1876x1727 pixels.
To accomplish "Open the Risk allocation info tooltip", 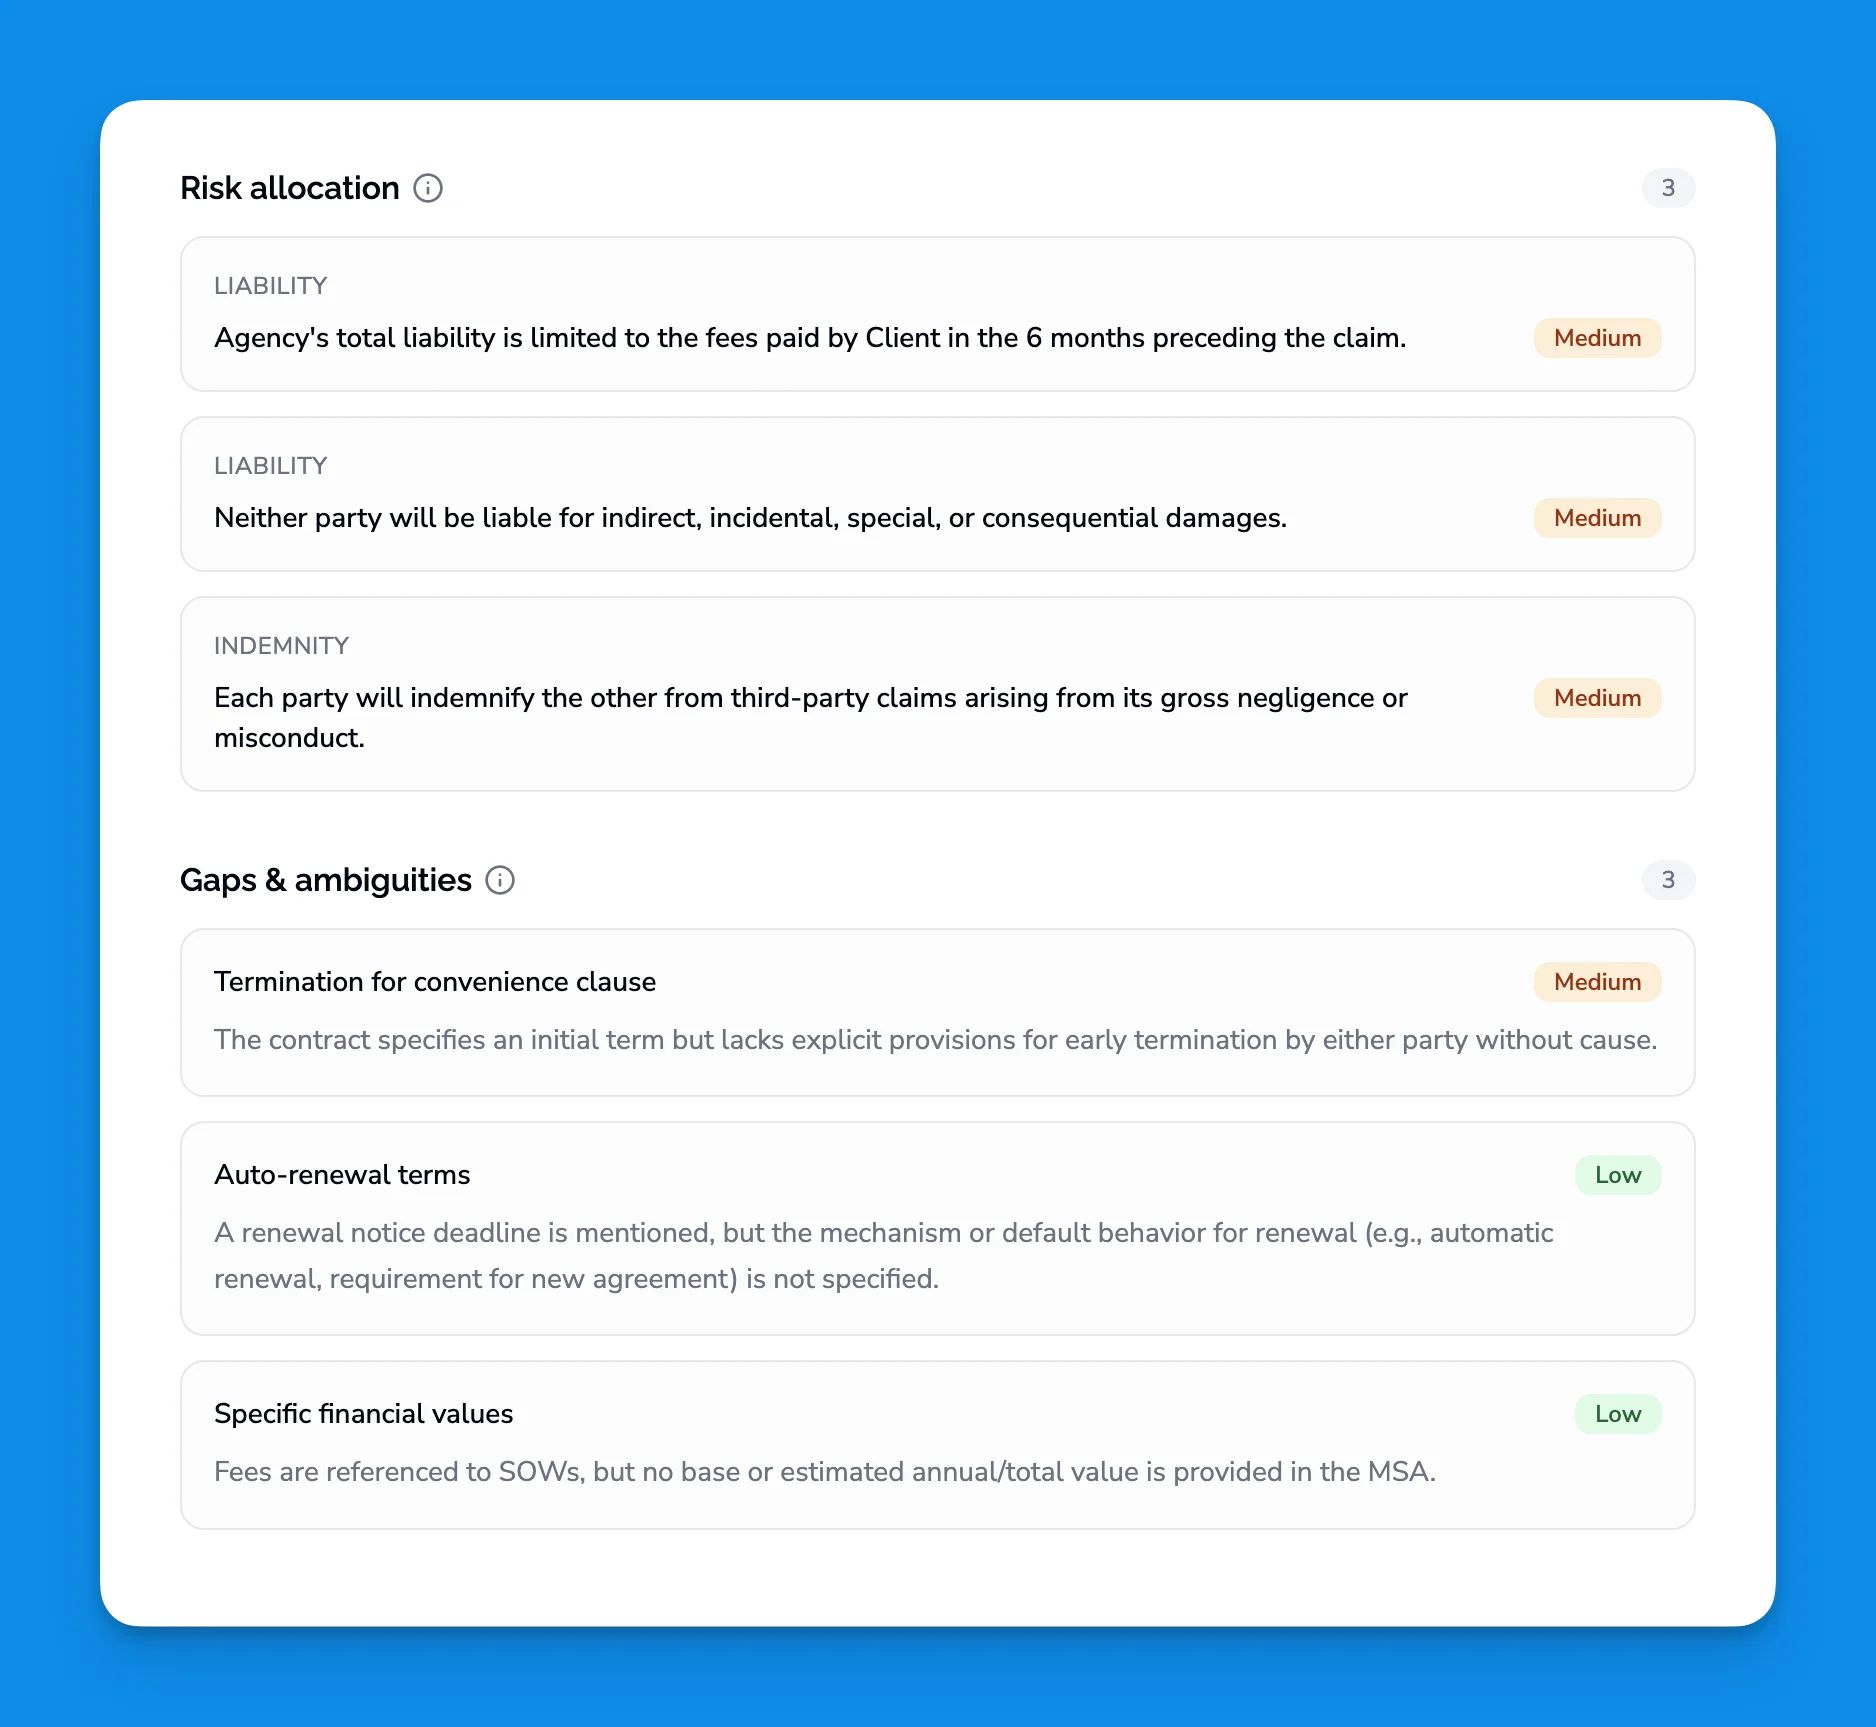I will pyautogui.click(x=427, y=188).
